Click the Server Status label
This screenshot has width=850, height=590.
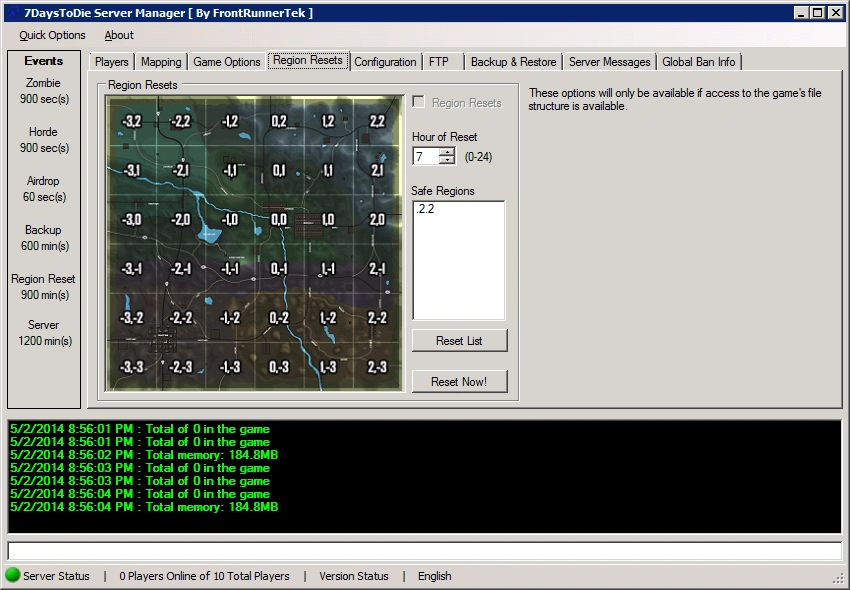point(56,576)
